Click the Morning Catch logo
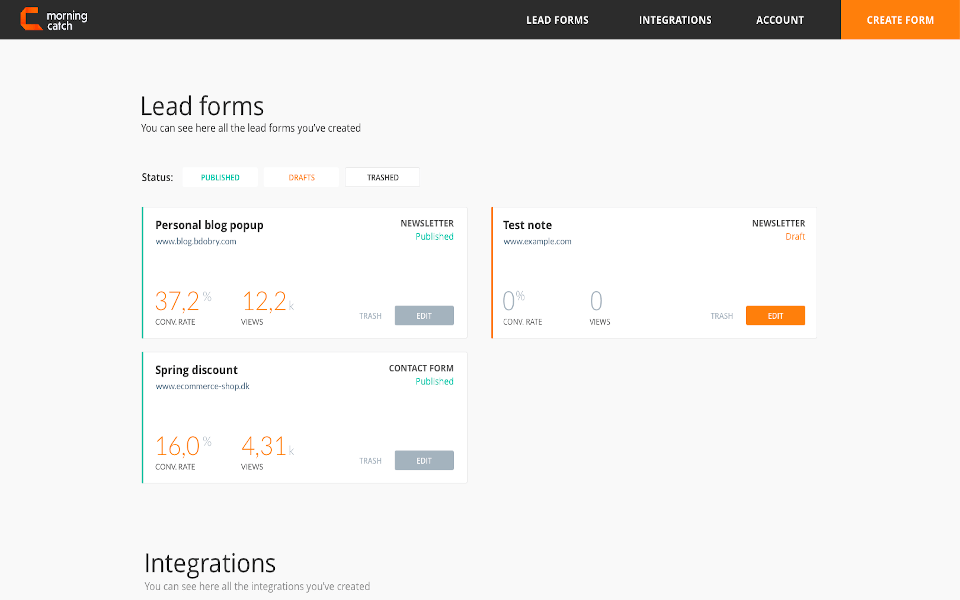Viewport: 960px width, 600px height. coord(54,20)
